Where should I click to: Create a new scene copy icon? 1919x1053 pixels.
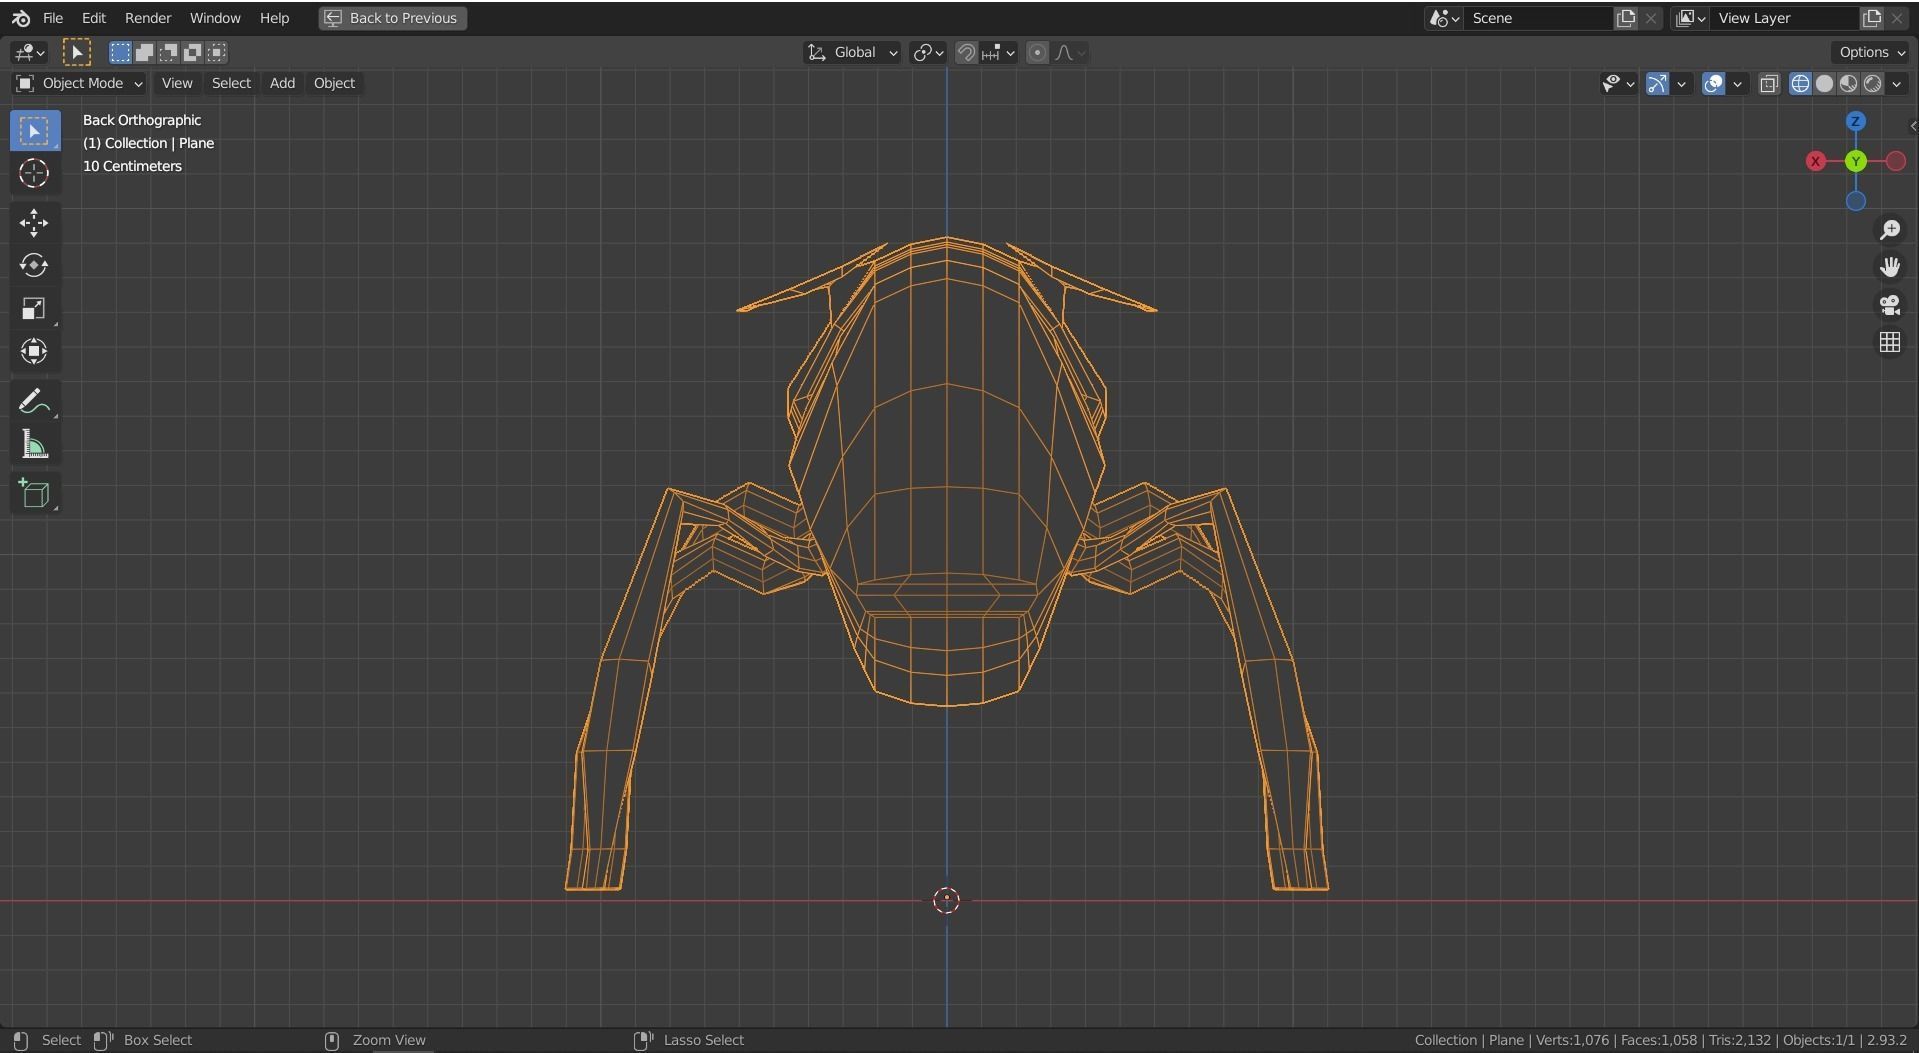(1626, 18)
